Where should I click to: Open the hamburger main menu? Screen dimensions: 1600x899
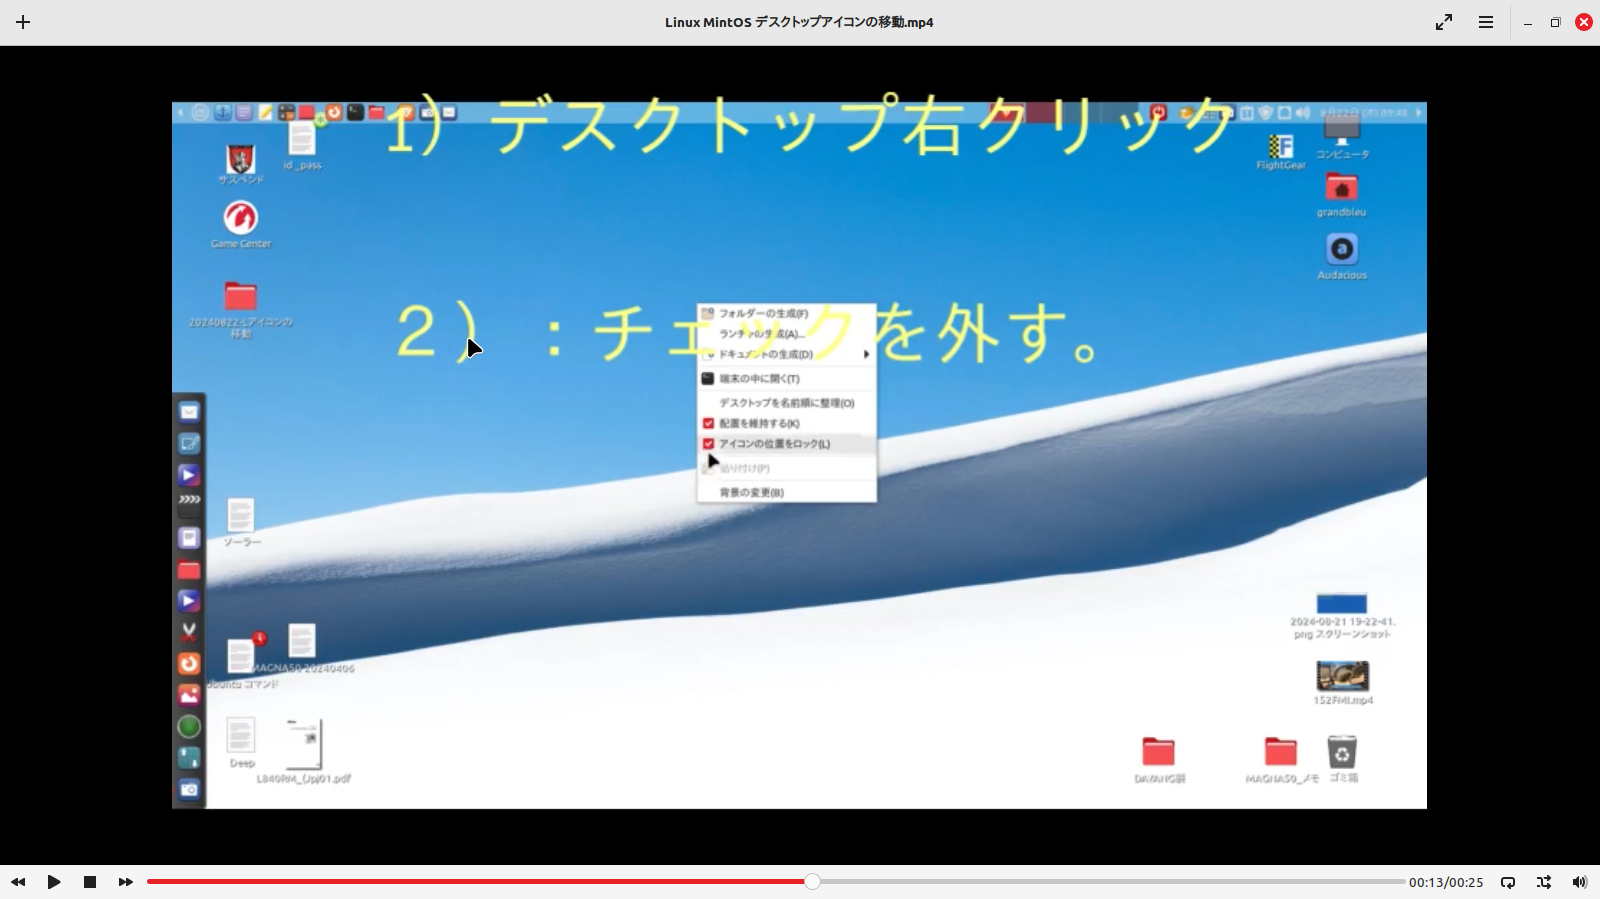point(1486,22)
